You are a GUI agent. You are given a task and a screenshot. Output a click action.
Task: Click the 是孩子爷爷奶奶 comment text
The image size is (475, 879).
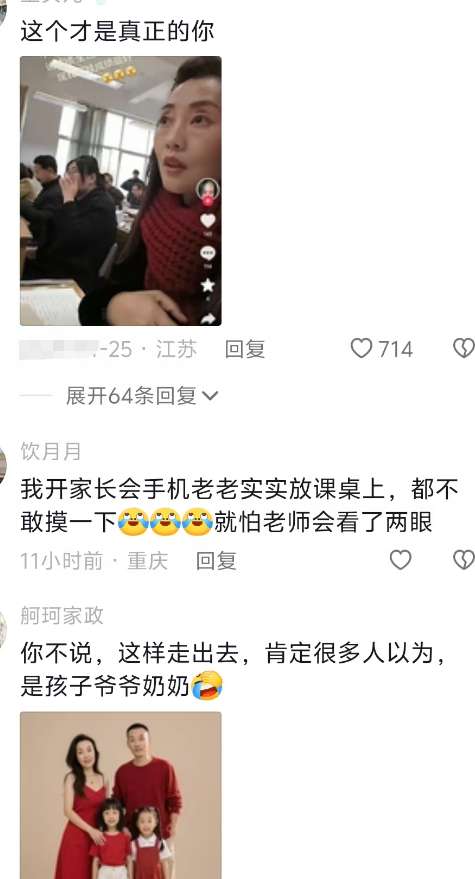(x=105, y=687)
